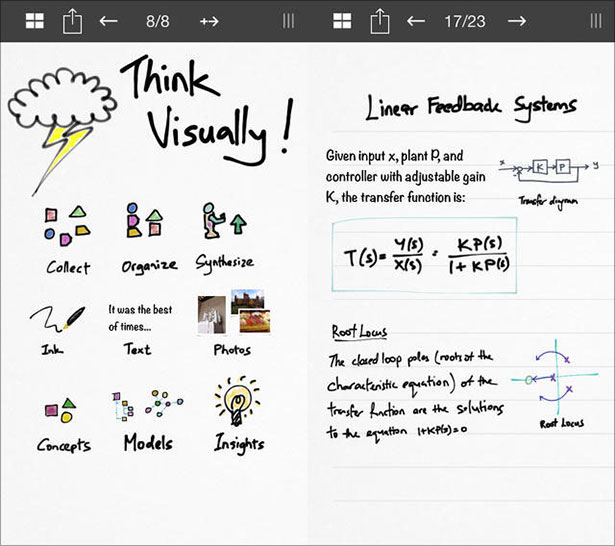Viewport: 615px width, 546px height.
Task: Tap share icon in left notebook toolbar
Action: pyautogui.click(x=72, y=20)
